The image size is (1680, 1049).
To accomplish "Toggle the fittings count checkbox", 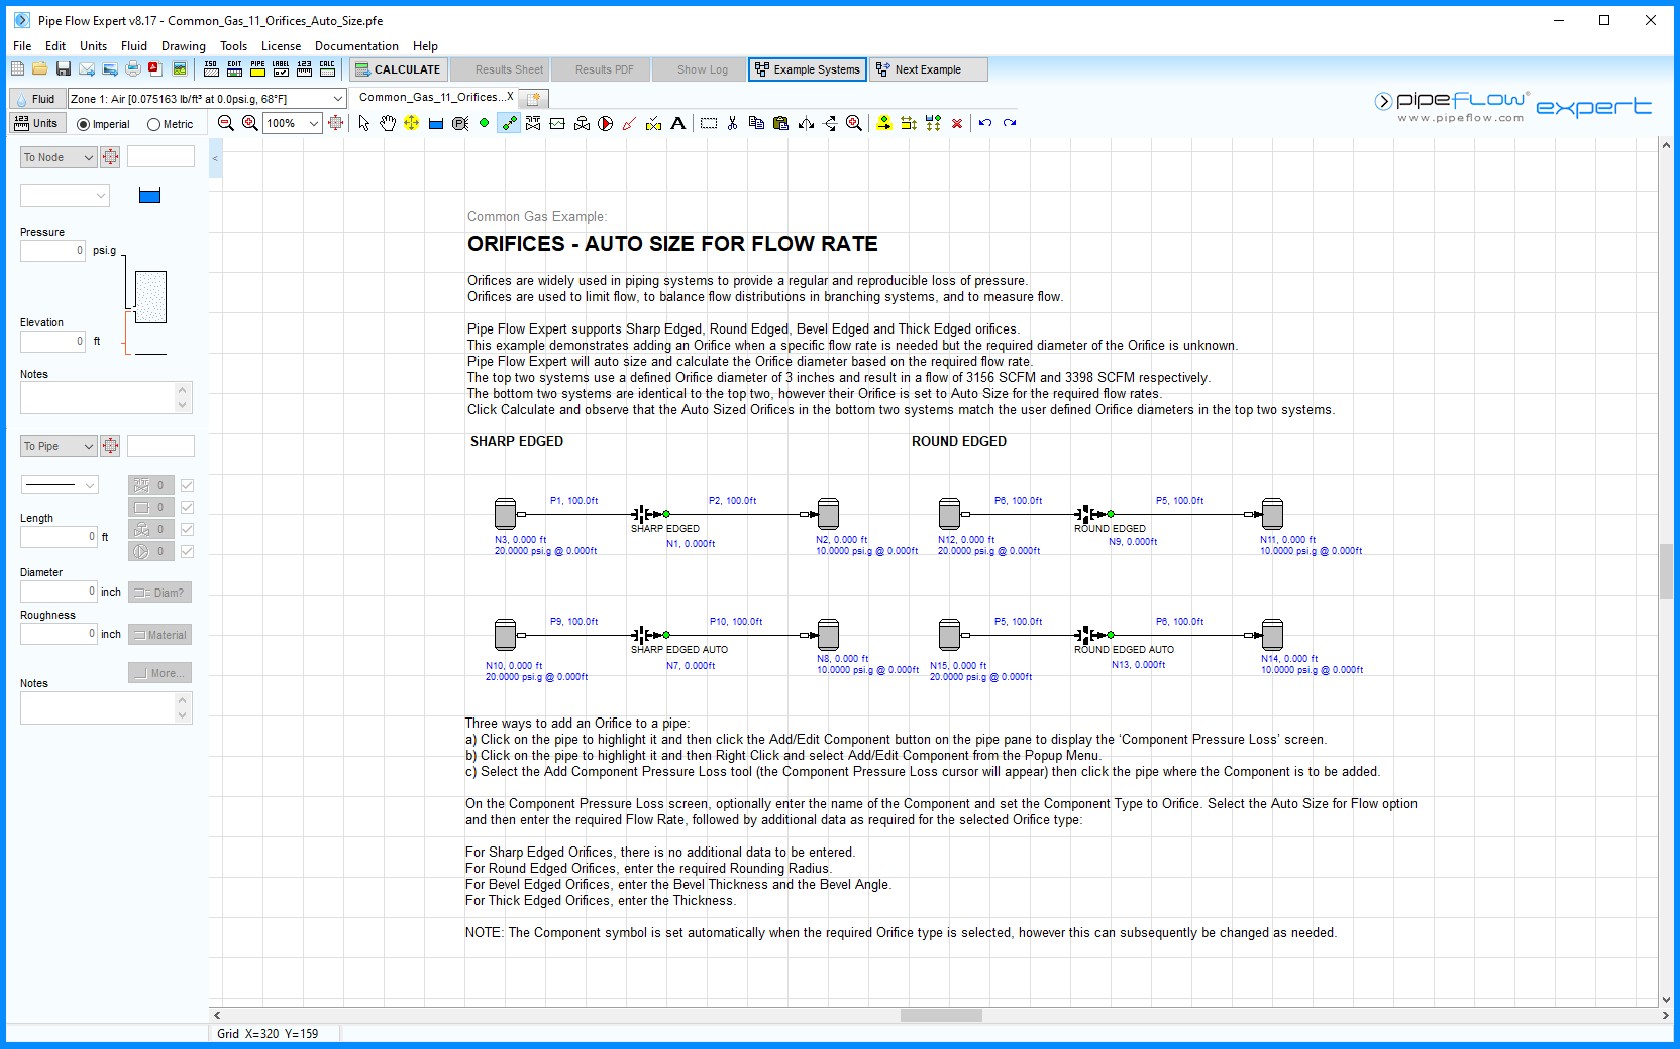I will tap(187, 485).
